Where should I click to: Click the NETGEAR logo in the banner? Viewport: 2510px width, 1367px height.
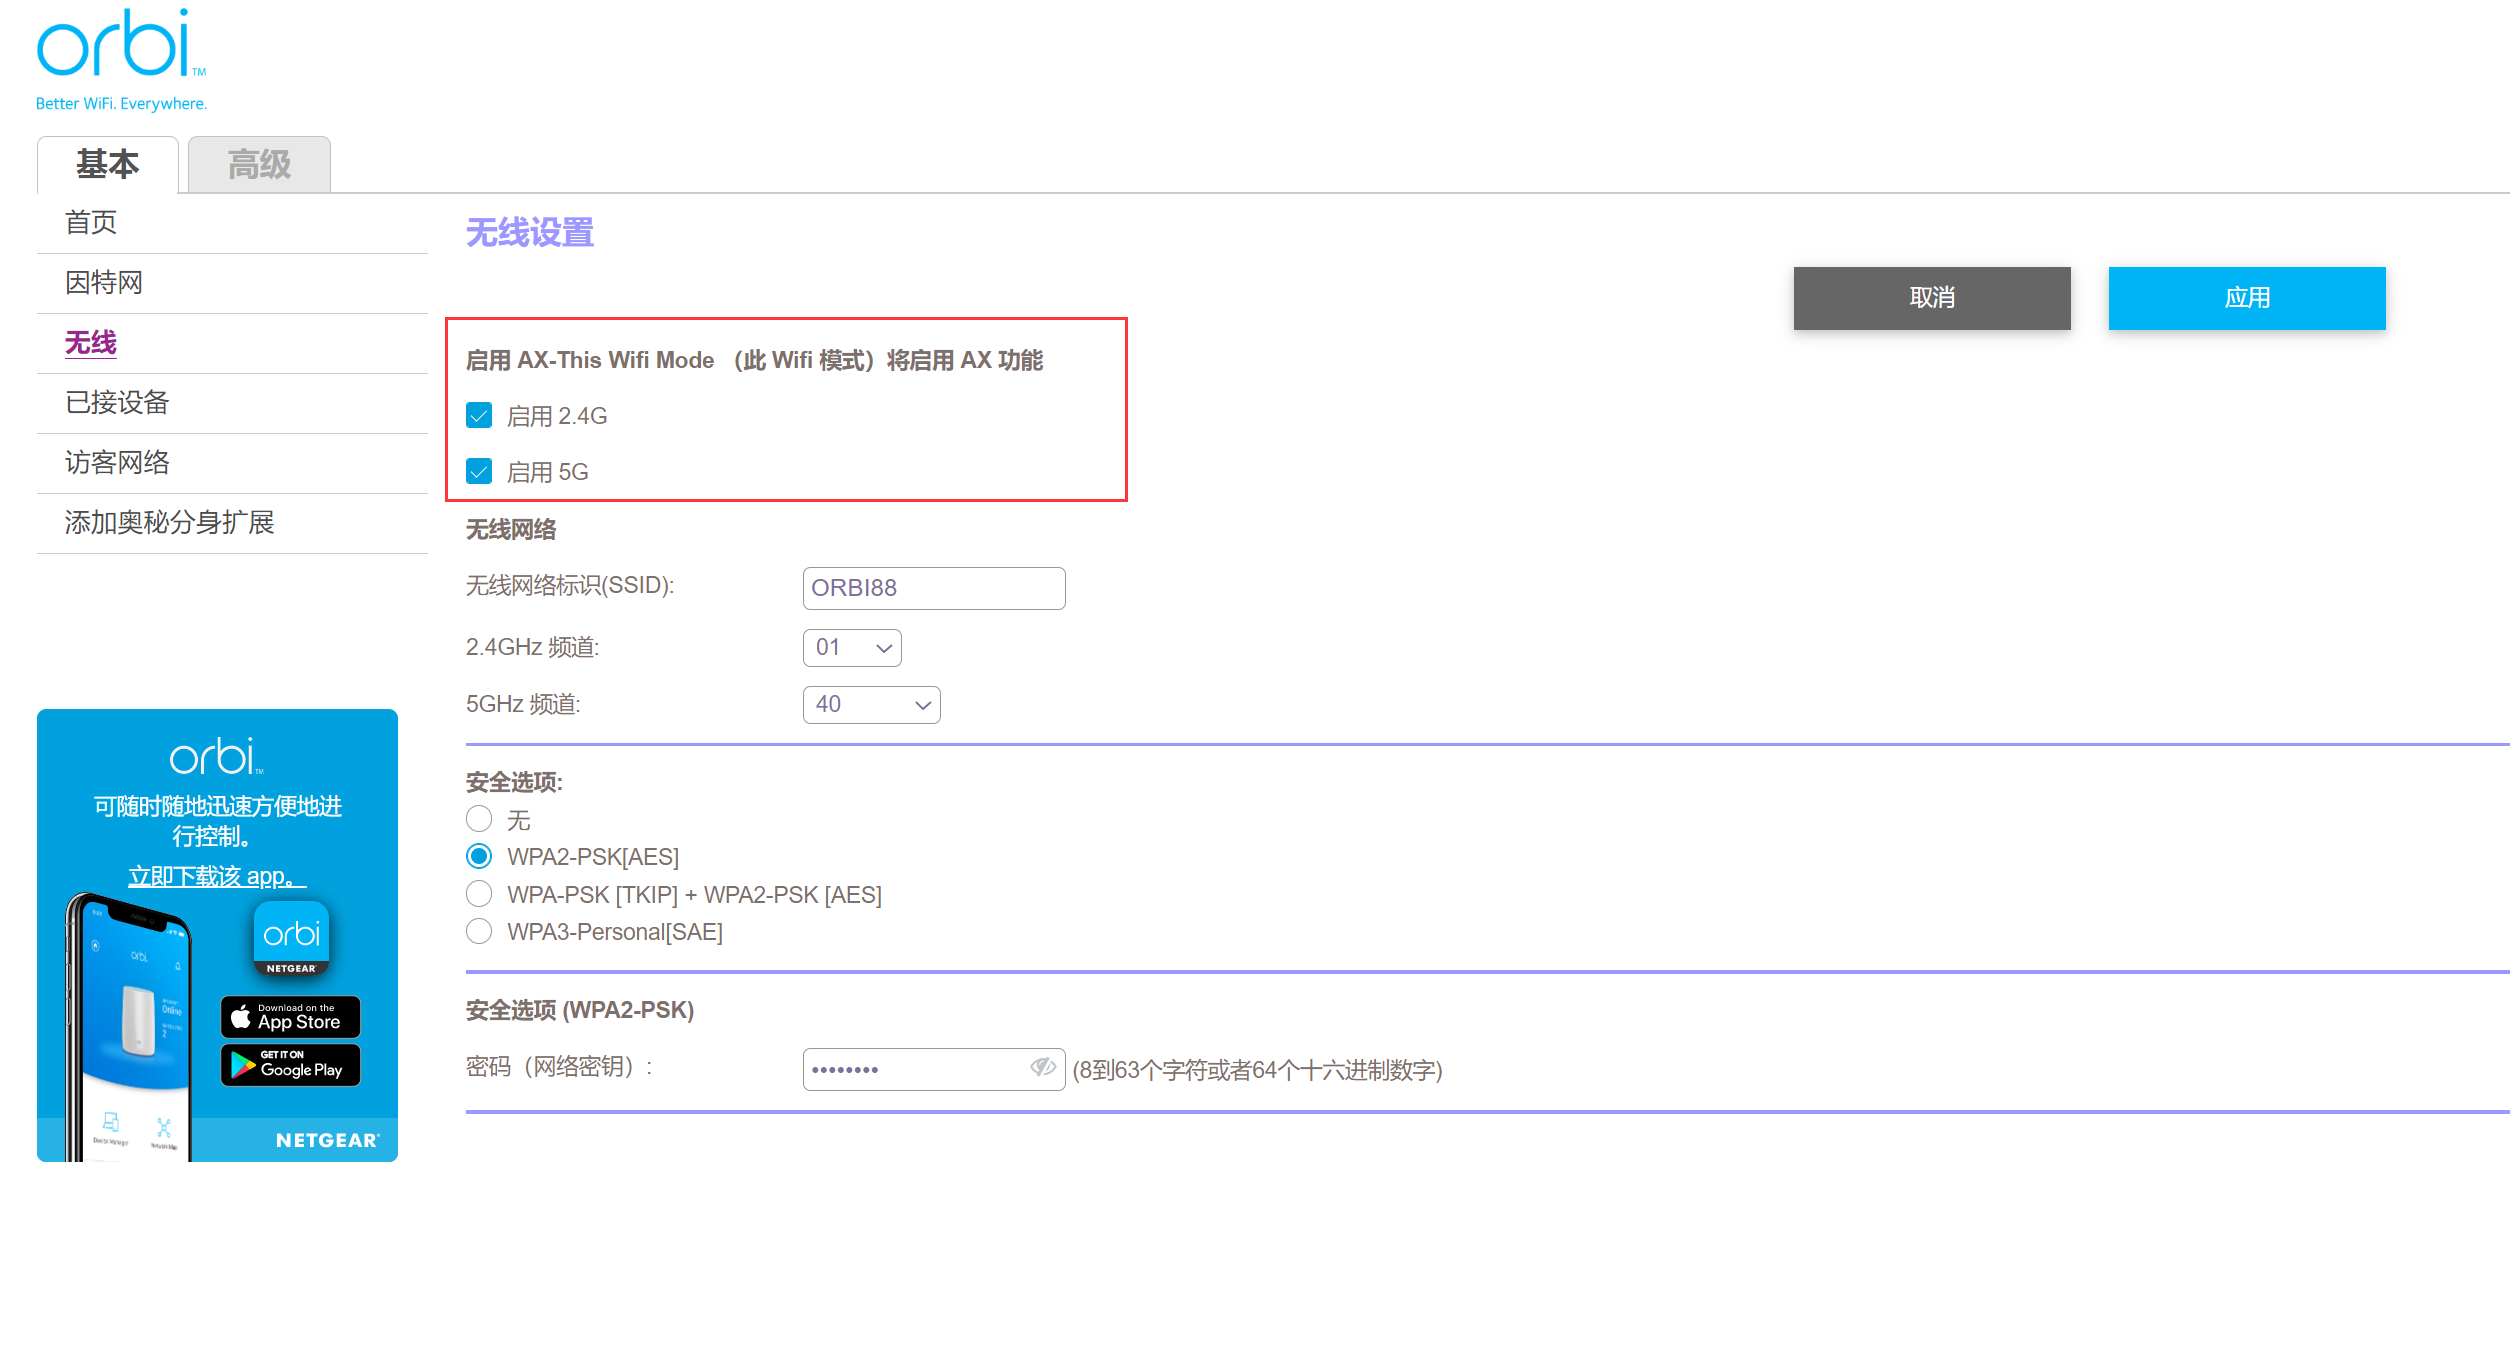(327, 1140)
